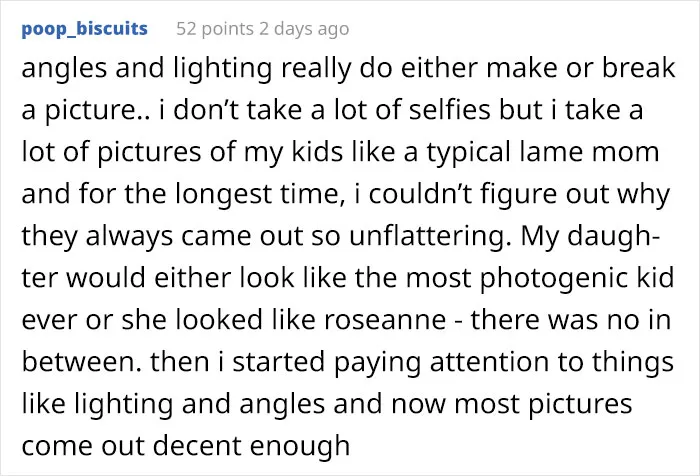Click the word picture in the second line

click(93, 111)
